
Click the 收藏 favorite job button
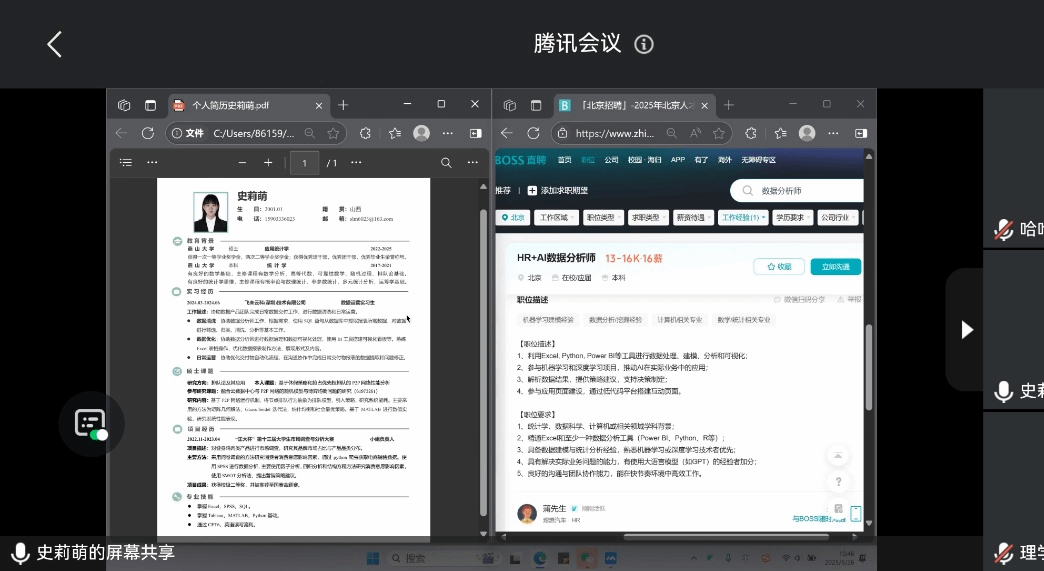click(x=779, y=266)
